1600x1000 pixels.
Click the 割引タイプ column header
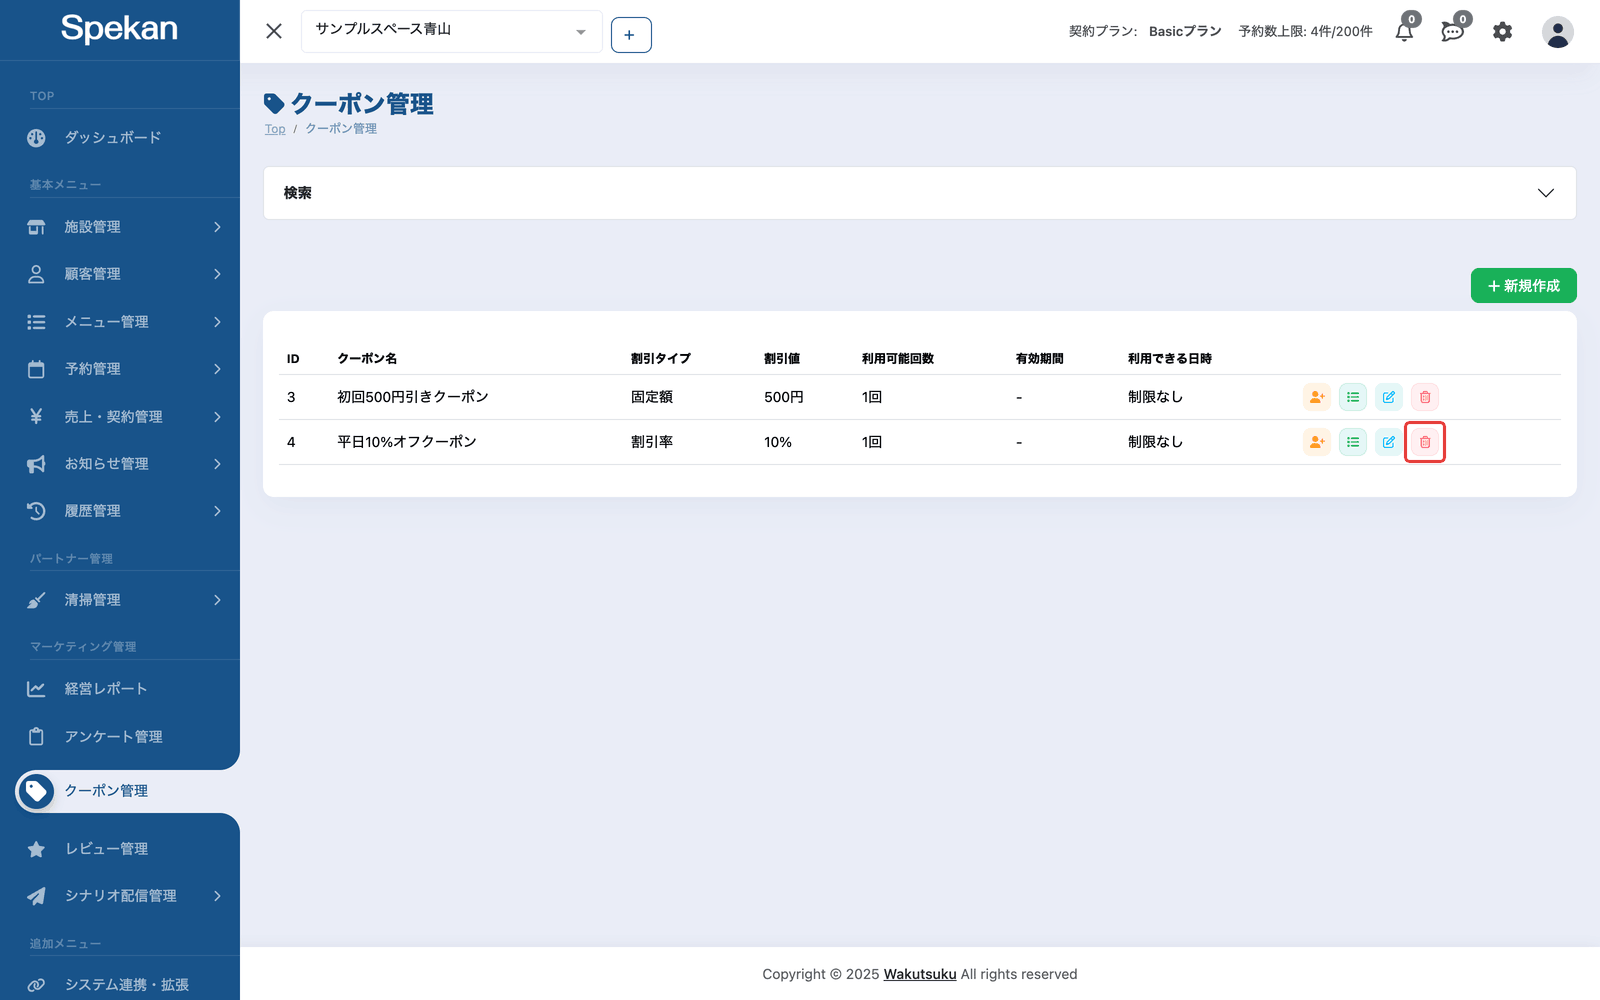661,358
